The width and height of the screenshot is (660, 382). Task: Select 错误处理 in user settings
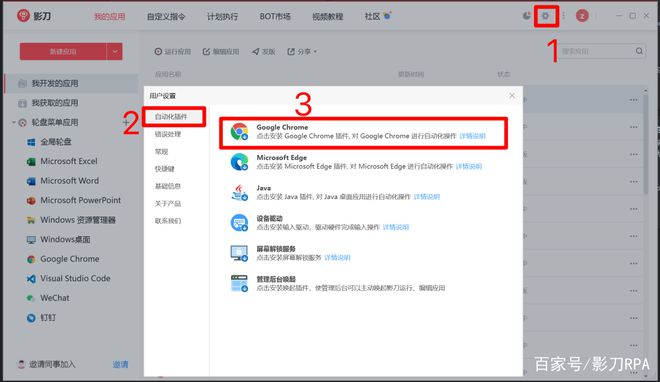click(168, 134)
